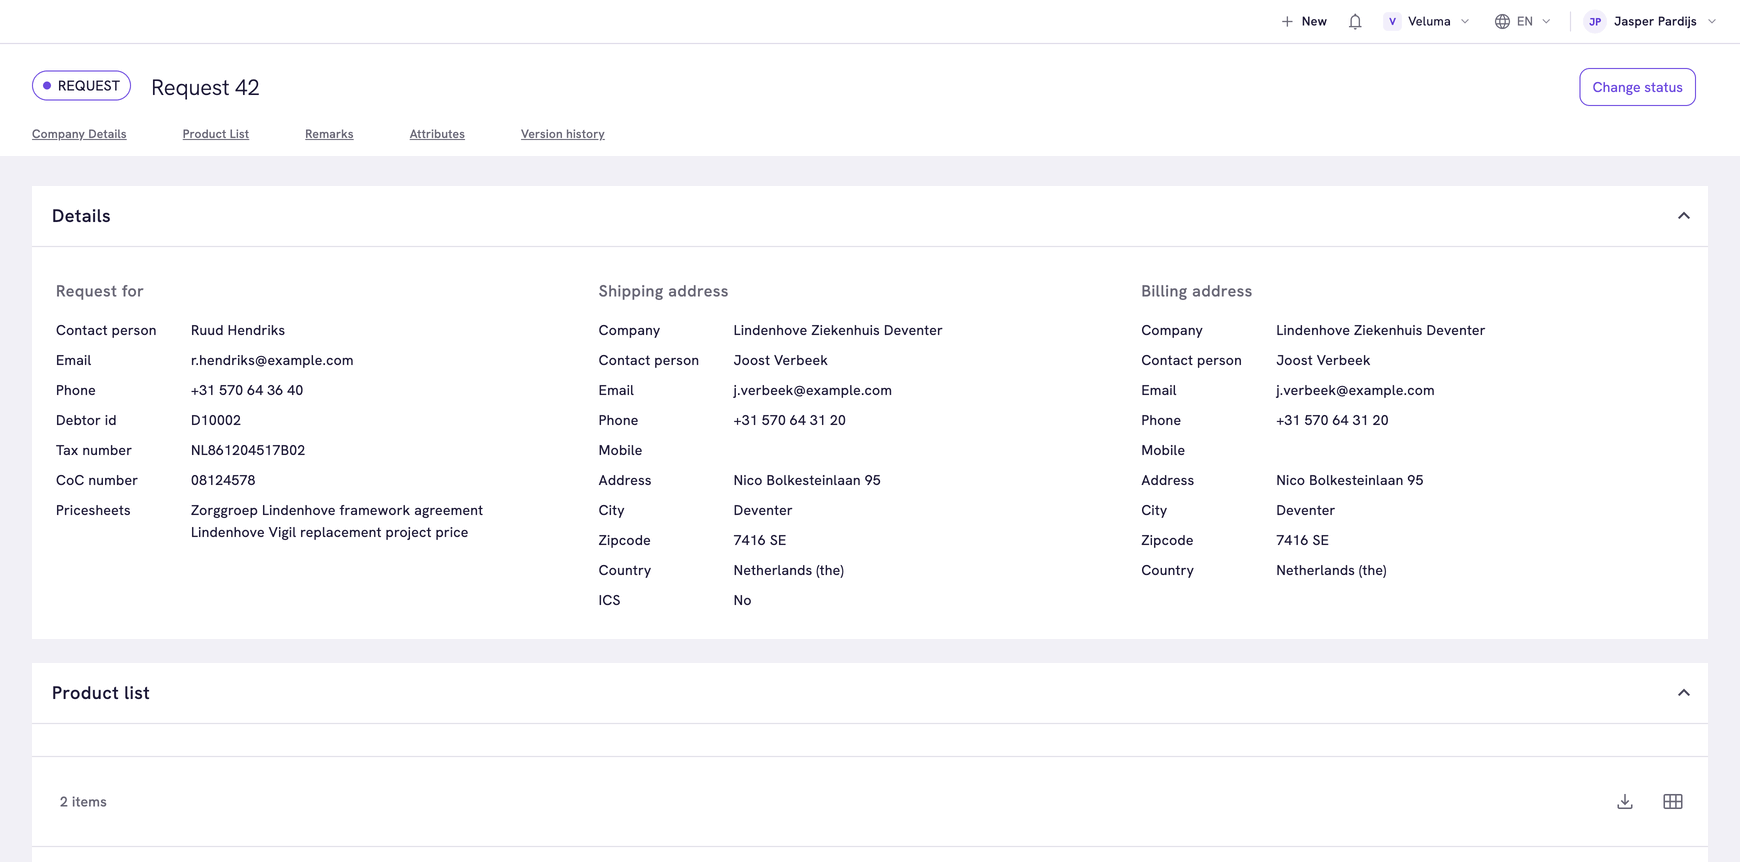This screenshot has height=862, width=1740.
Task: Click the globe language icon
Action: 1502,21
